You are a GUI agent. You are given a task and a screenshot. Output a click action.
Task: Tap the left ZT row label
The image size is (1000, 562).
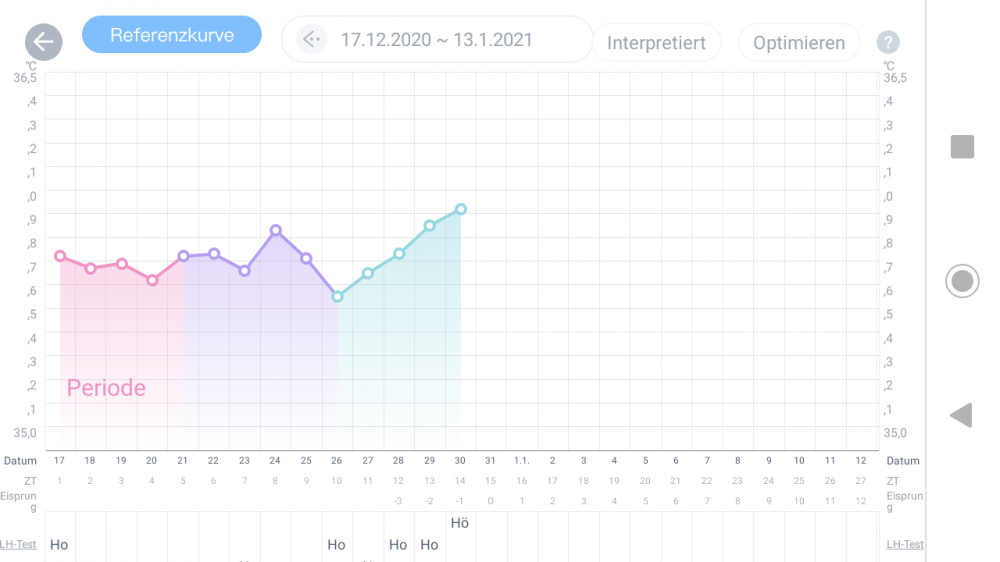coord(30,481)
